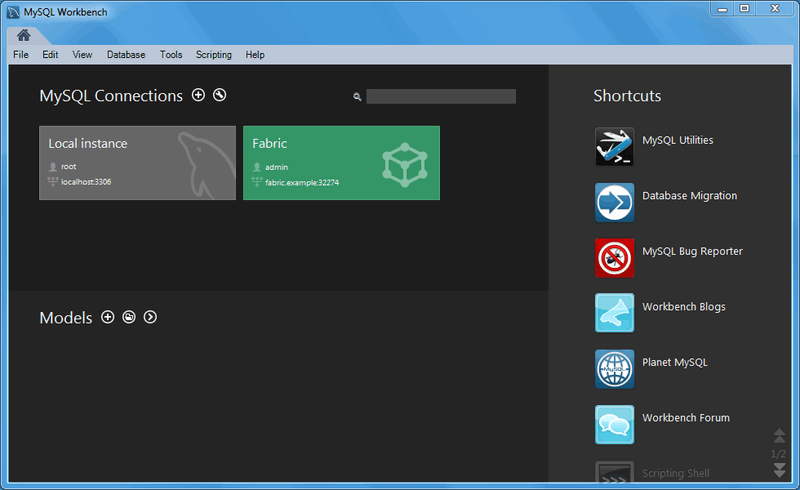800x490 pixels.
Task: Open the Scripting menu
Action: pyautogui.click(x=214, y=55)
